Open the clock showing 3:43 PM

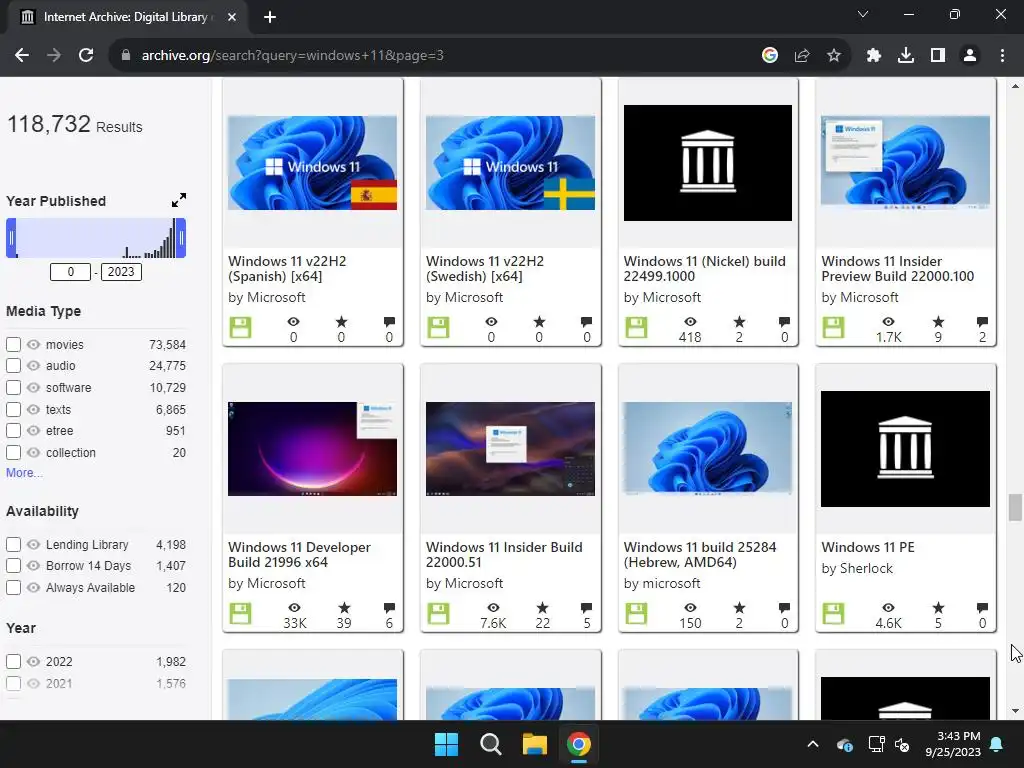click(x=953, y=744)
